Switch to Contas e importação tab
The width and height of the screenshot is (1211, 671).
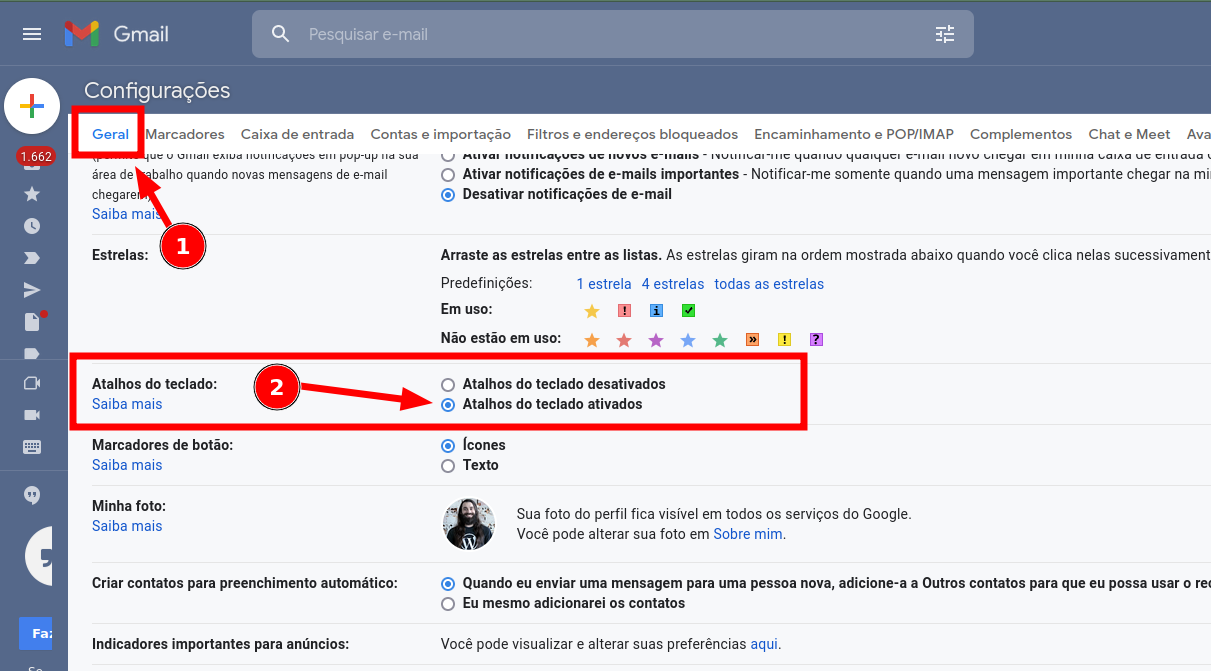pos(440,134)
